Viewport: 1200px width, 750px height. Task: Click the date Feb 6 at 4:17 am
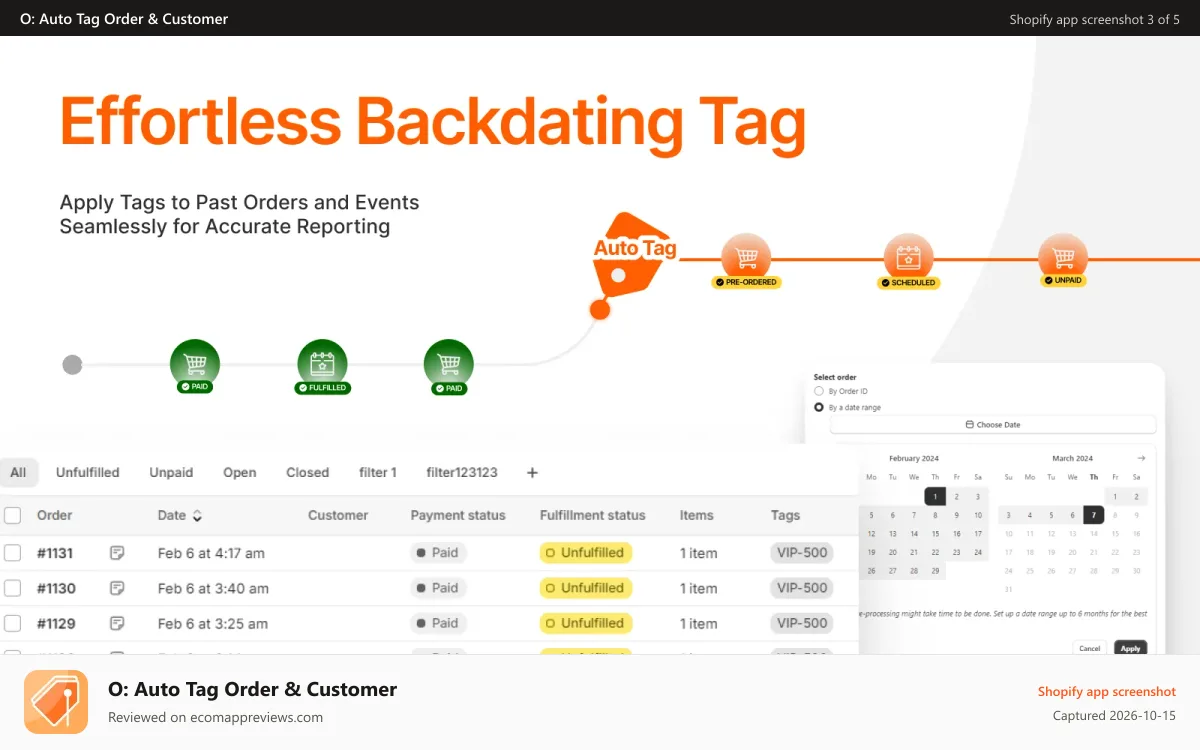tap(211, 553)
